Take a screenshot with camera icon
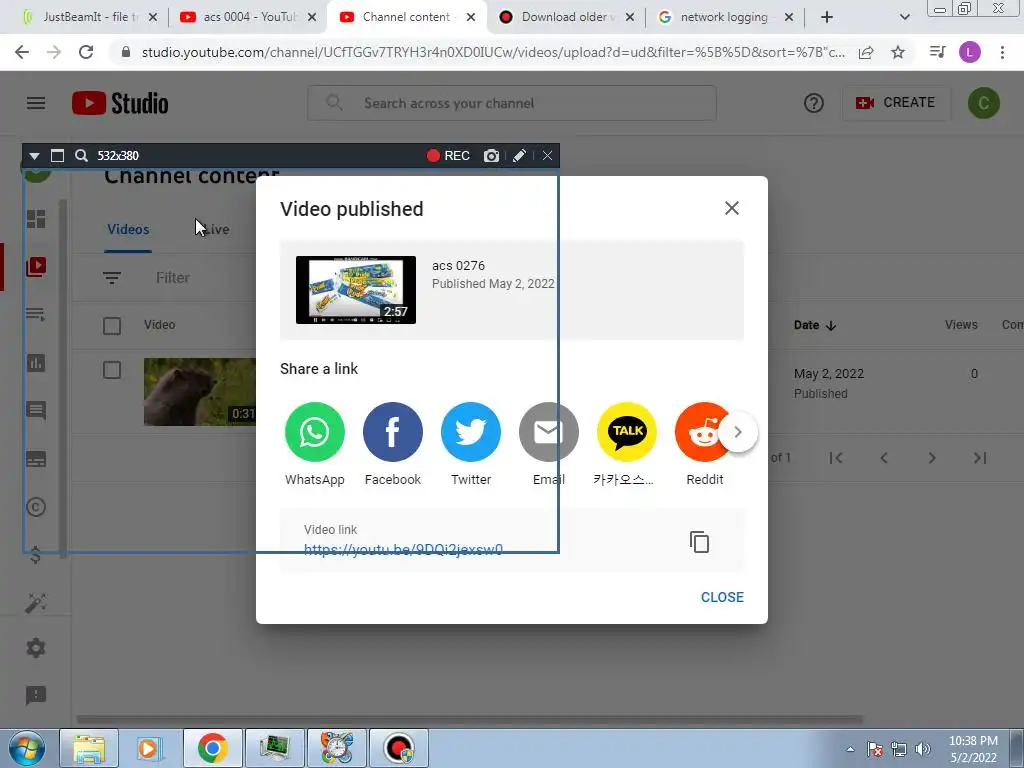The image size is (1024, 768). pos(491,155)
